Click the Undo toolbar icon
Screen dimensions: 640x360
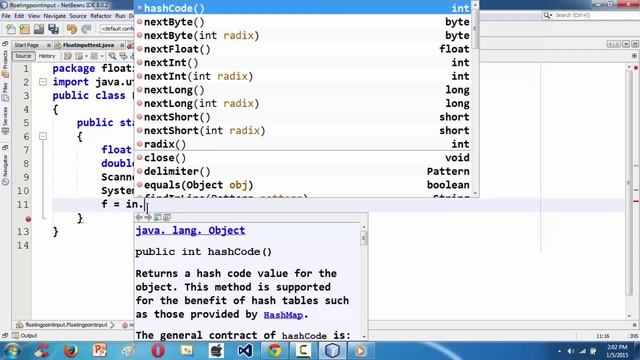pos(72,29)
